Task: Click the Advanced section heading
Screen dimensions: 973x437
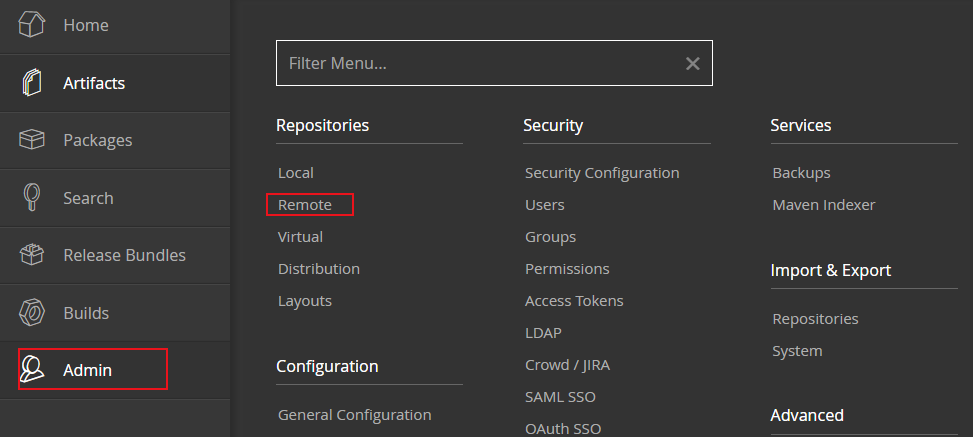Action: 807,415
